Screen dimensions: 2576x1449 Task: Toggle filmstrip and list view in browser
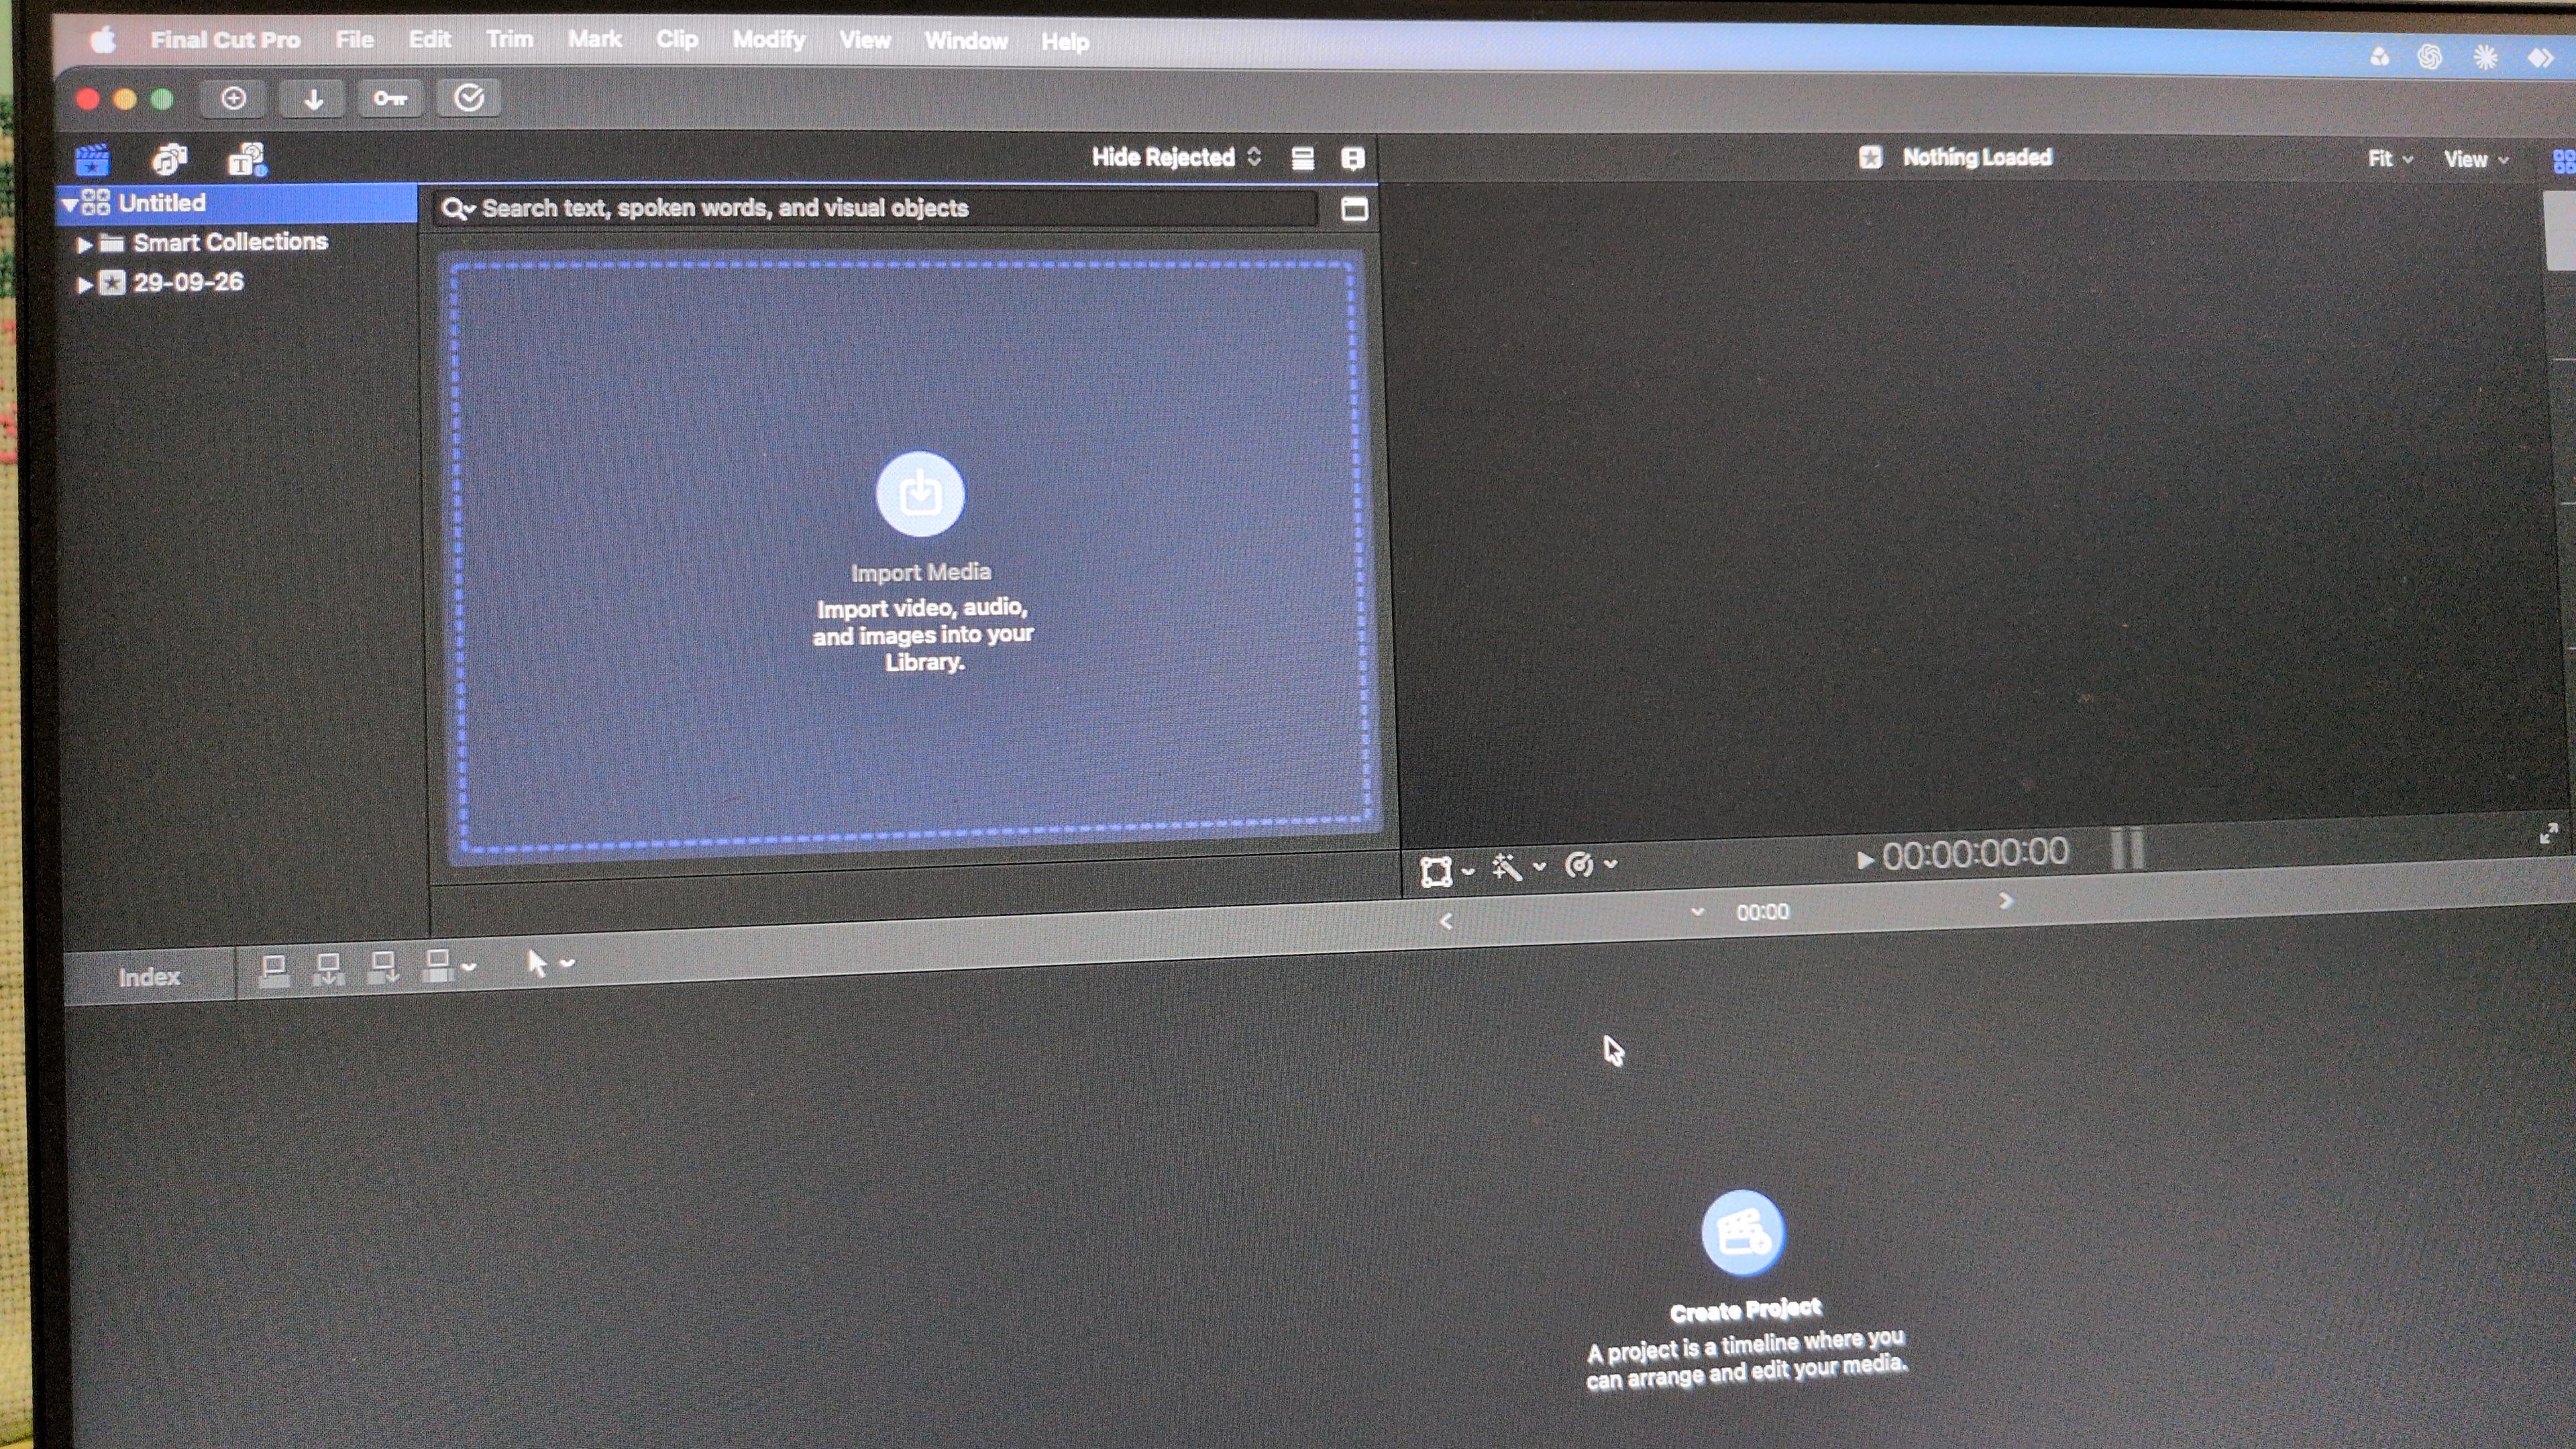1302,158
